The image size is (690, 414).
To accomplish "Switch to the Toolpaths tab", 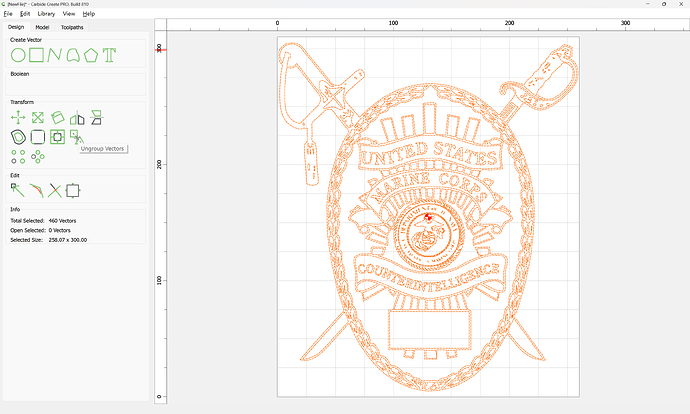I will (72, 27).
